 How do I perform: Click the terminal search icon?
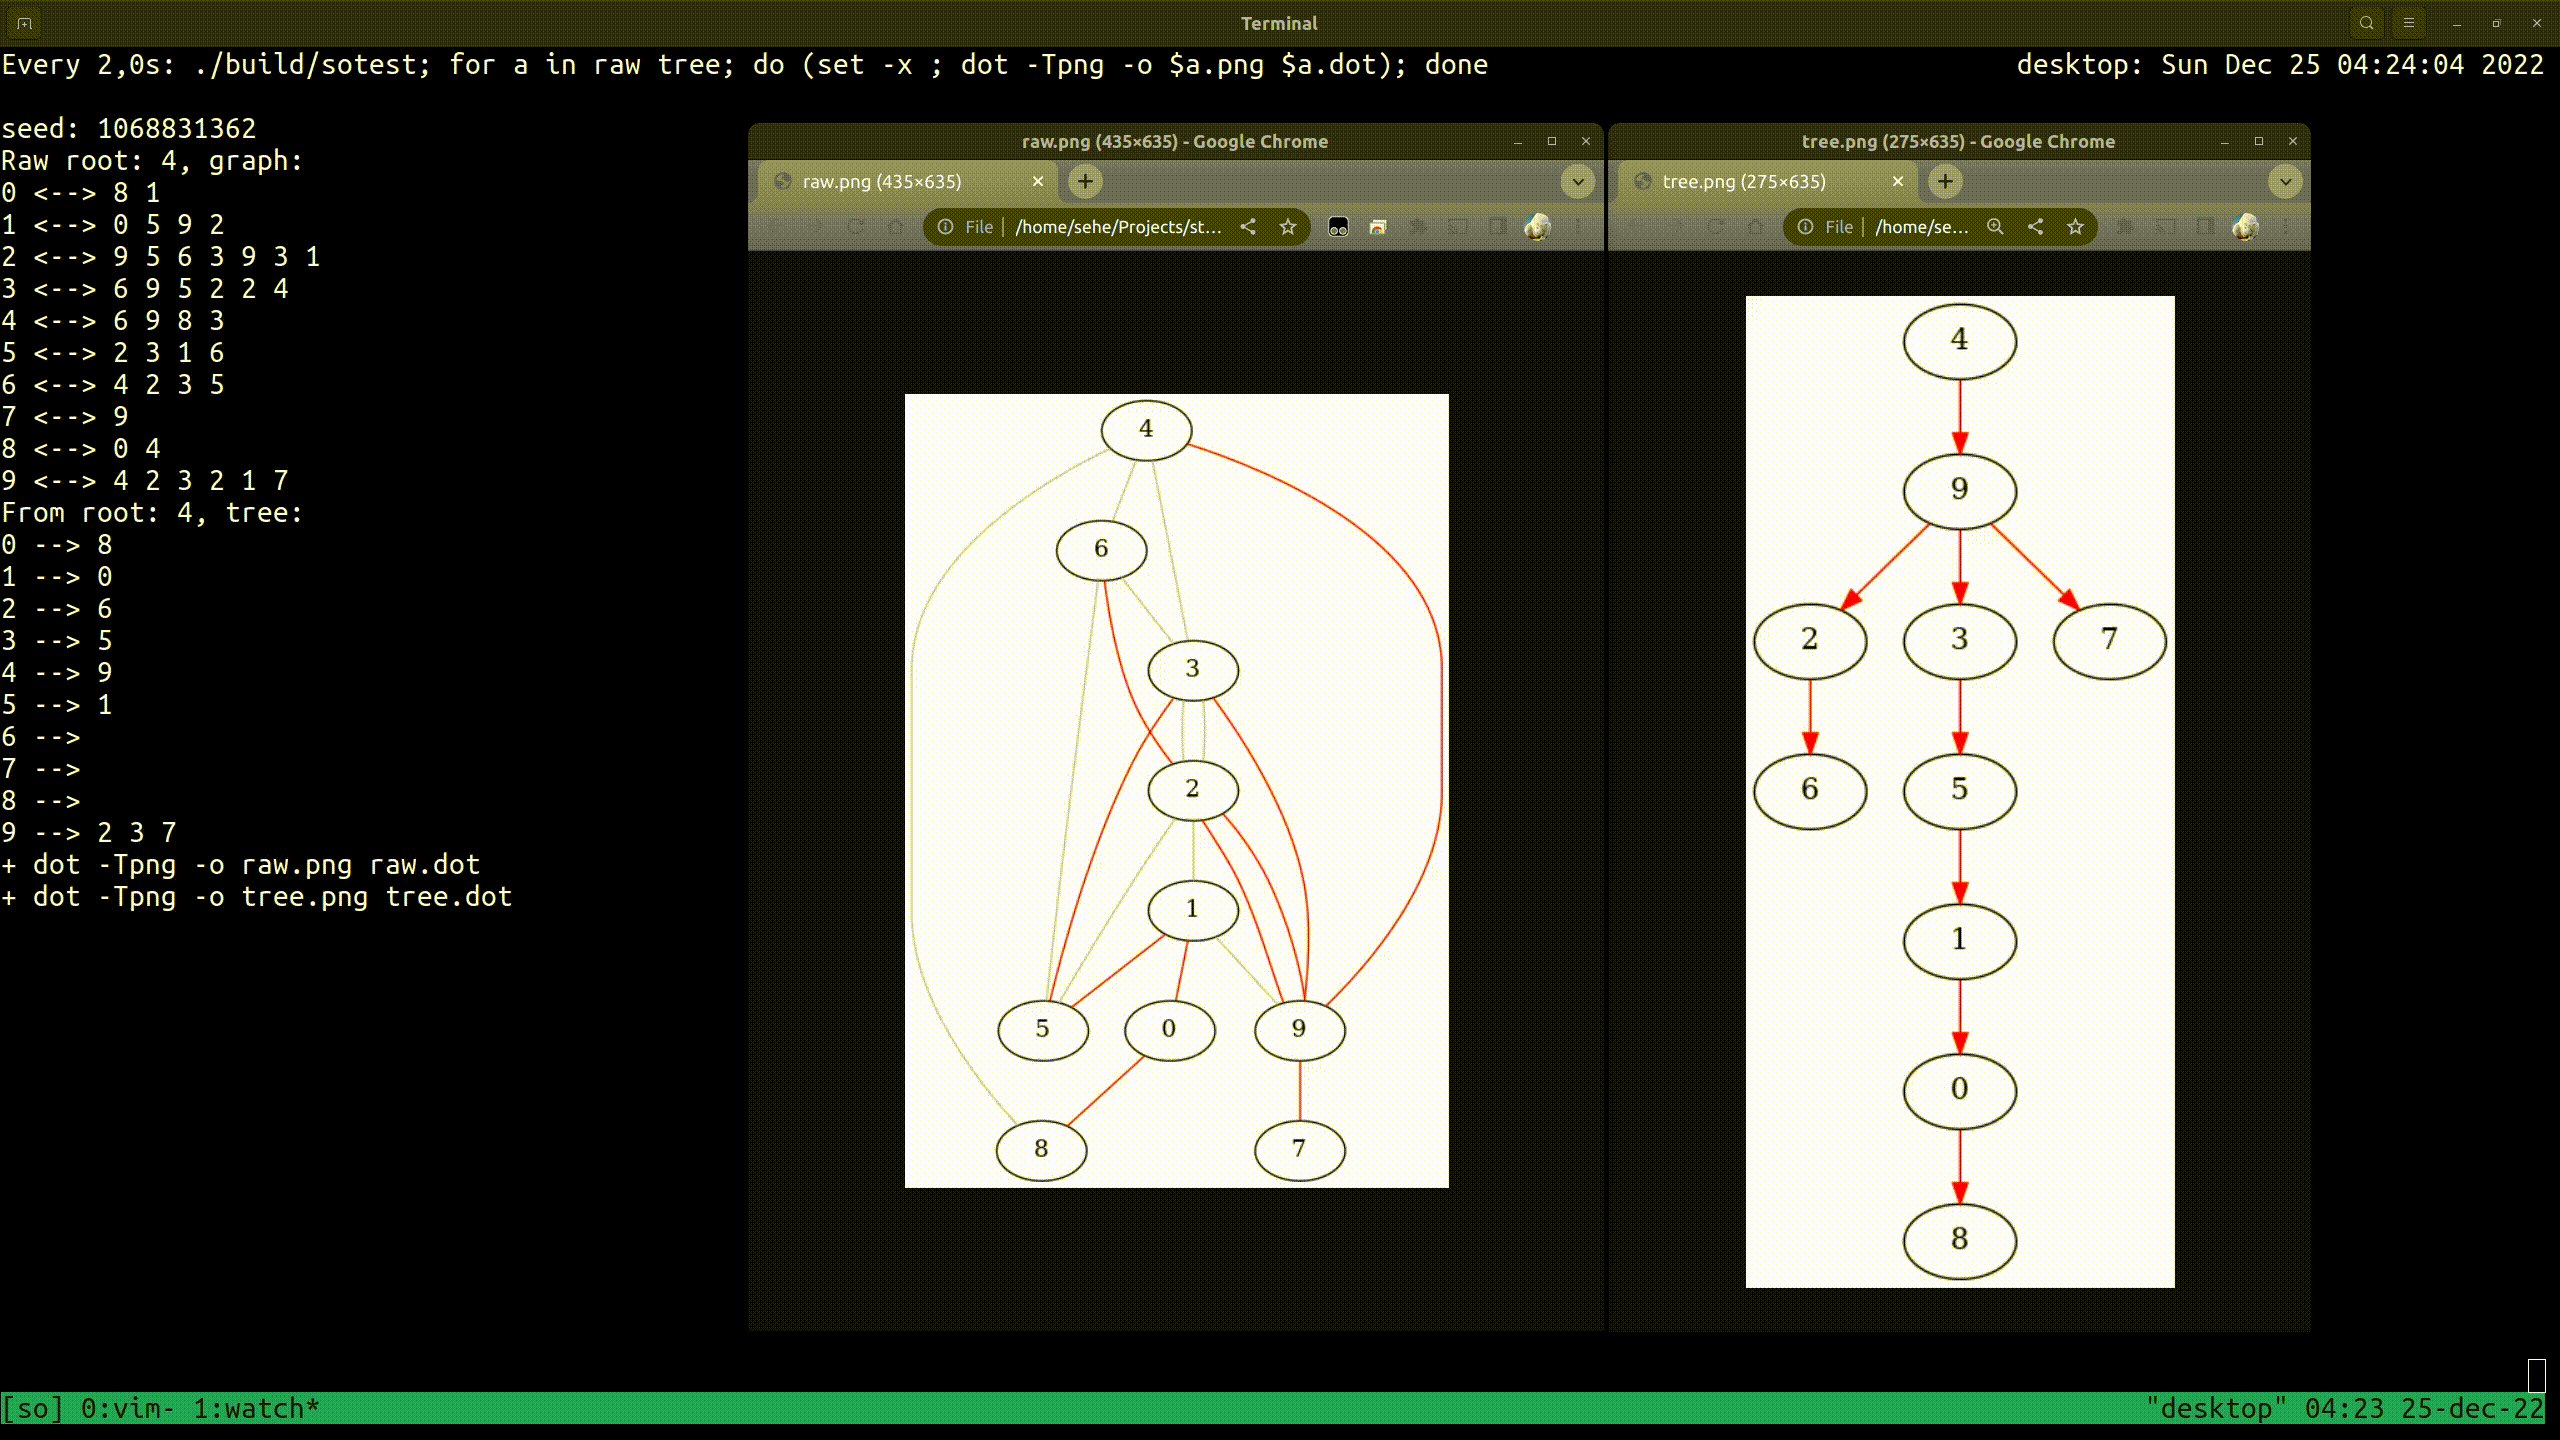point(2366,23)
